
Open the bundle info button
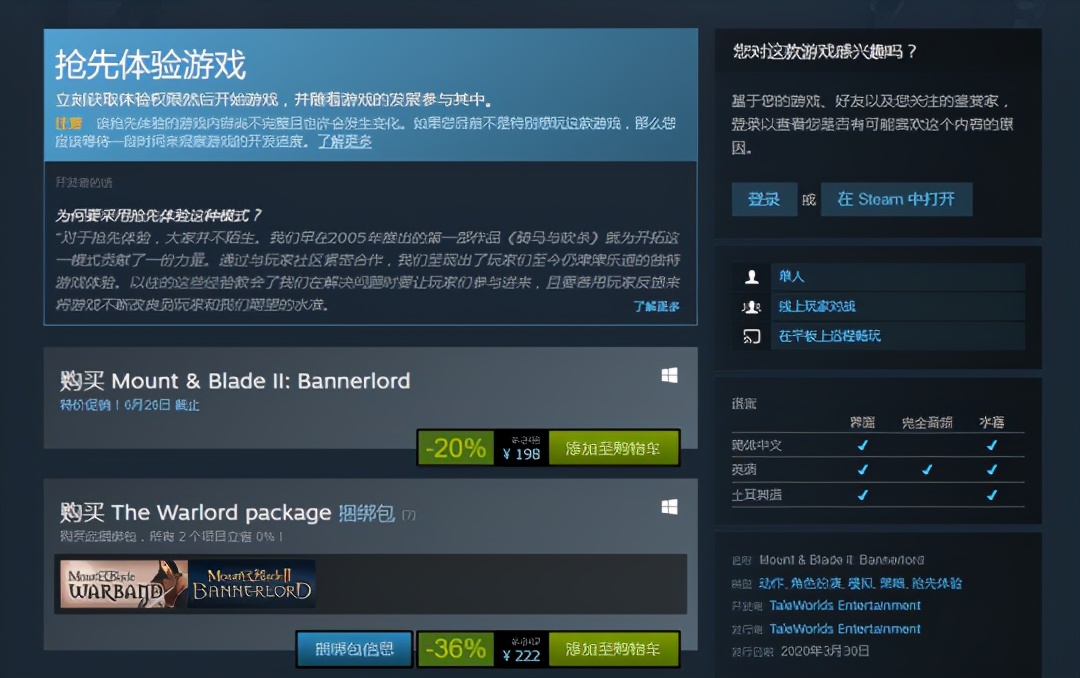[x=355, y=649]
